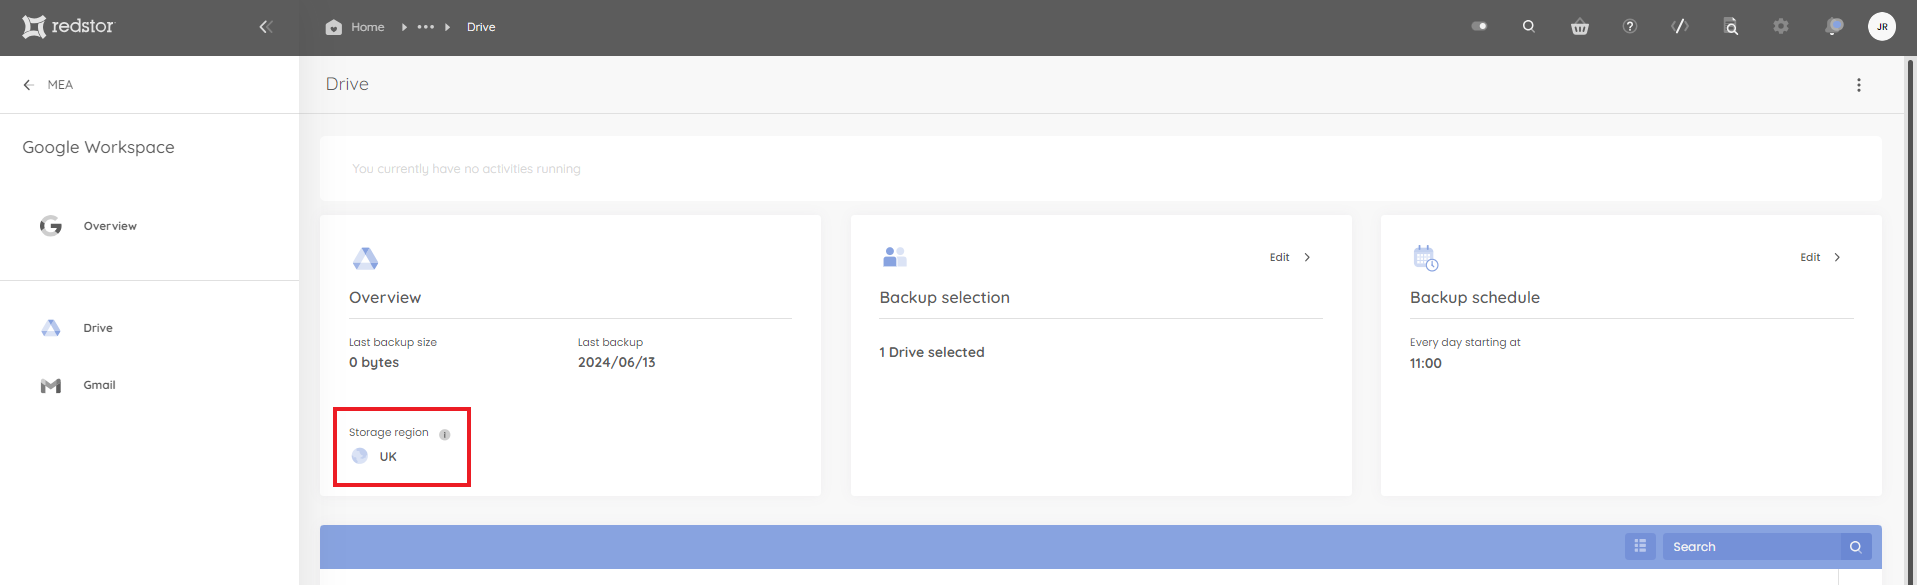Click the Backup selection users icon
This screenshot has width=1917, height=585.
click(x=895, y=257)
